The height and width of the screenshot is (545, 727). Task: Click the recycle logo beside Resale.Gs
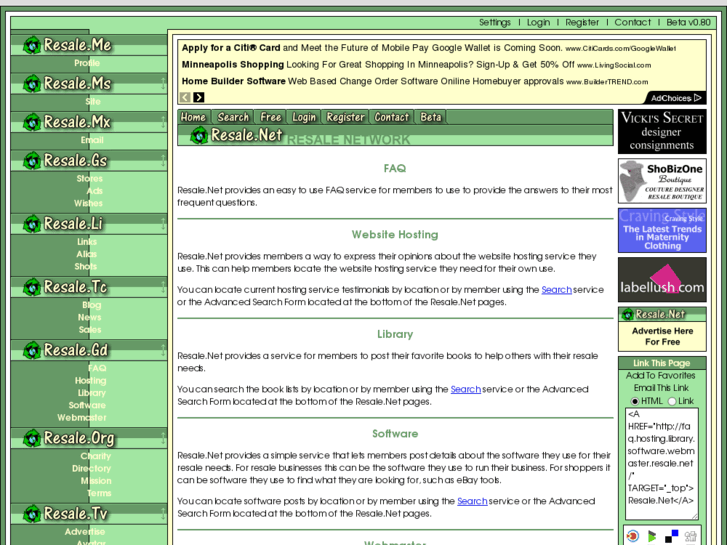[x=32, y=160]
